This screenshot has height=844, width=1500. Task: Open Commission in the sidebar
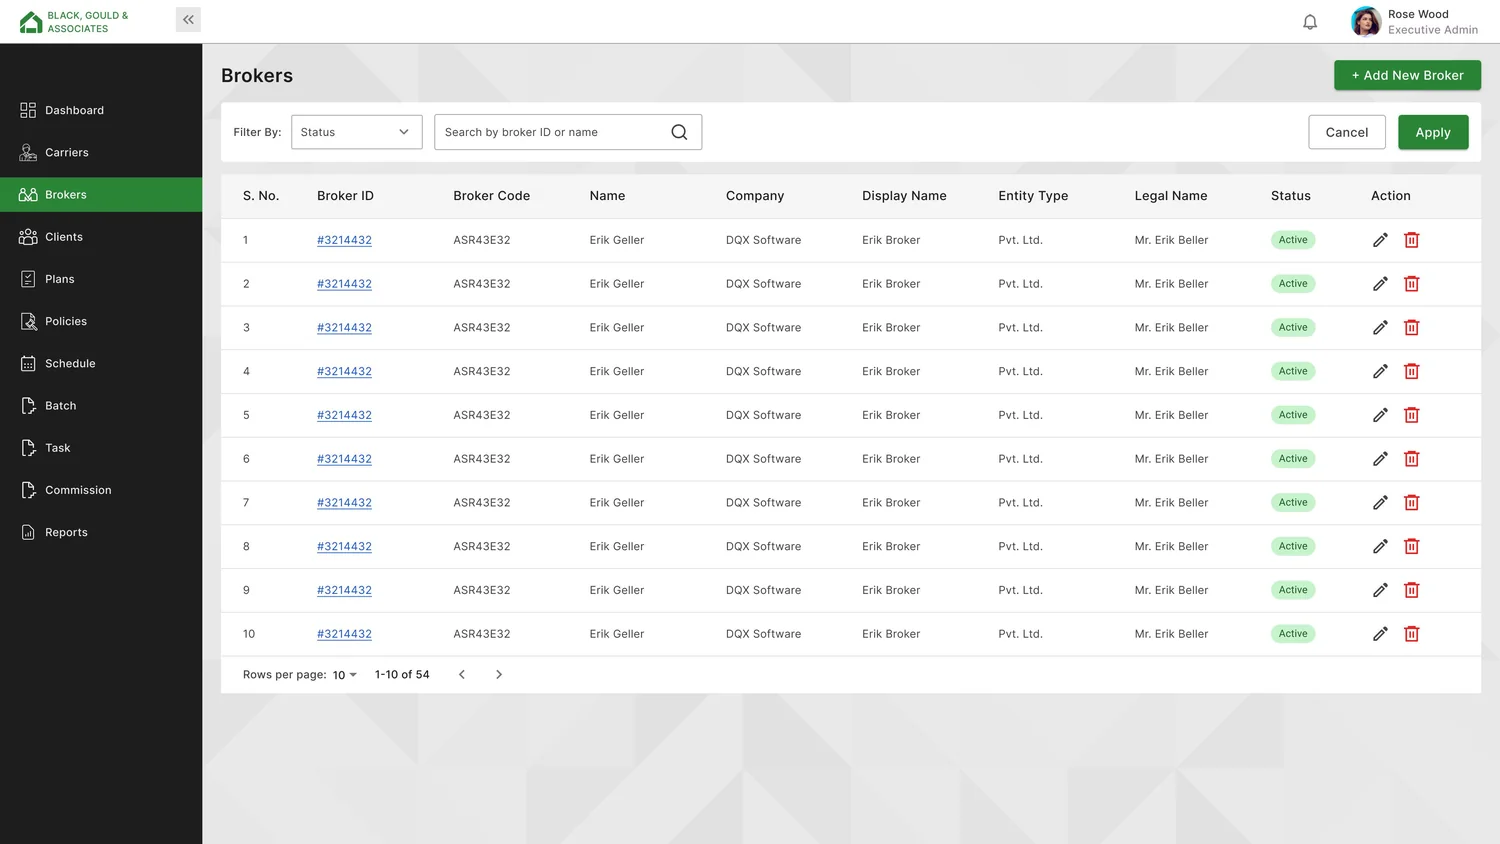coord(101,490)
